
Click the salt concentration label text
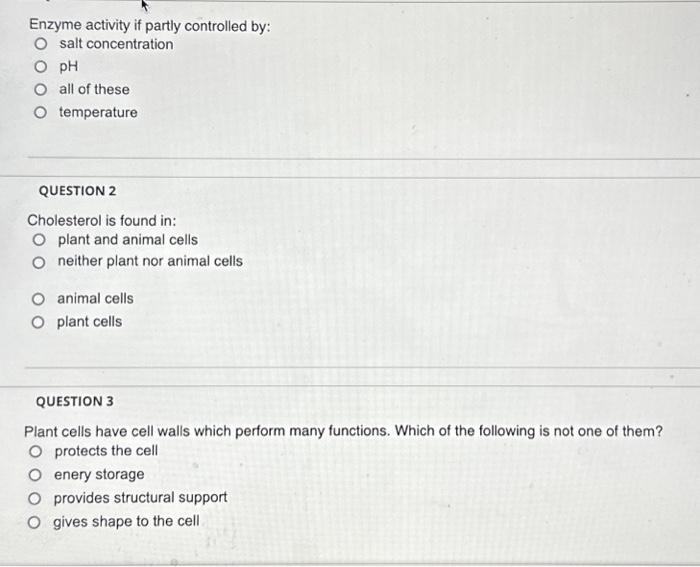[x=116, y=44]
